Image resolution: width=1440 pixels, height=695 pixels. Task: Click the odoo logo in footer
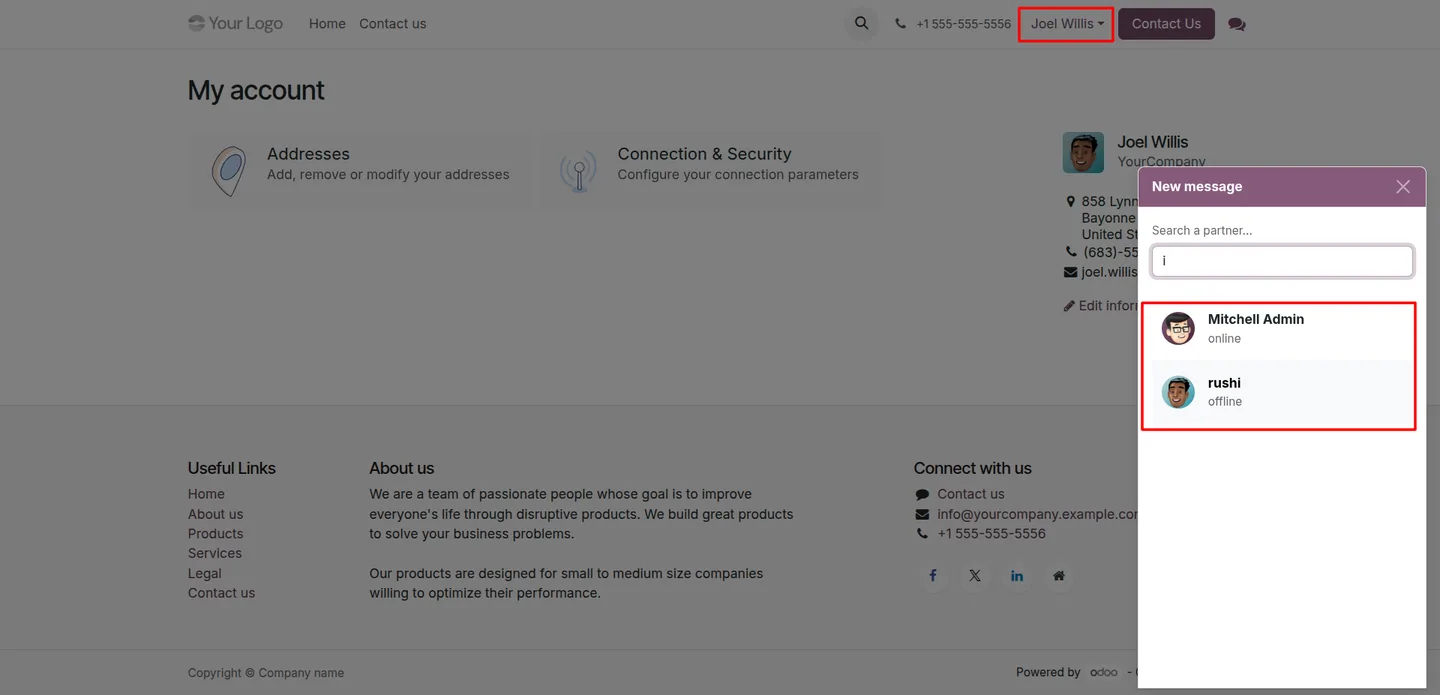tap(1104, 672)
